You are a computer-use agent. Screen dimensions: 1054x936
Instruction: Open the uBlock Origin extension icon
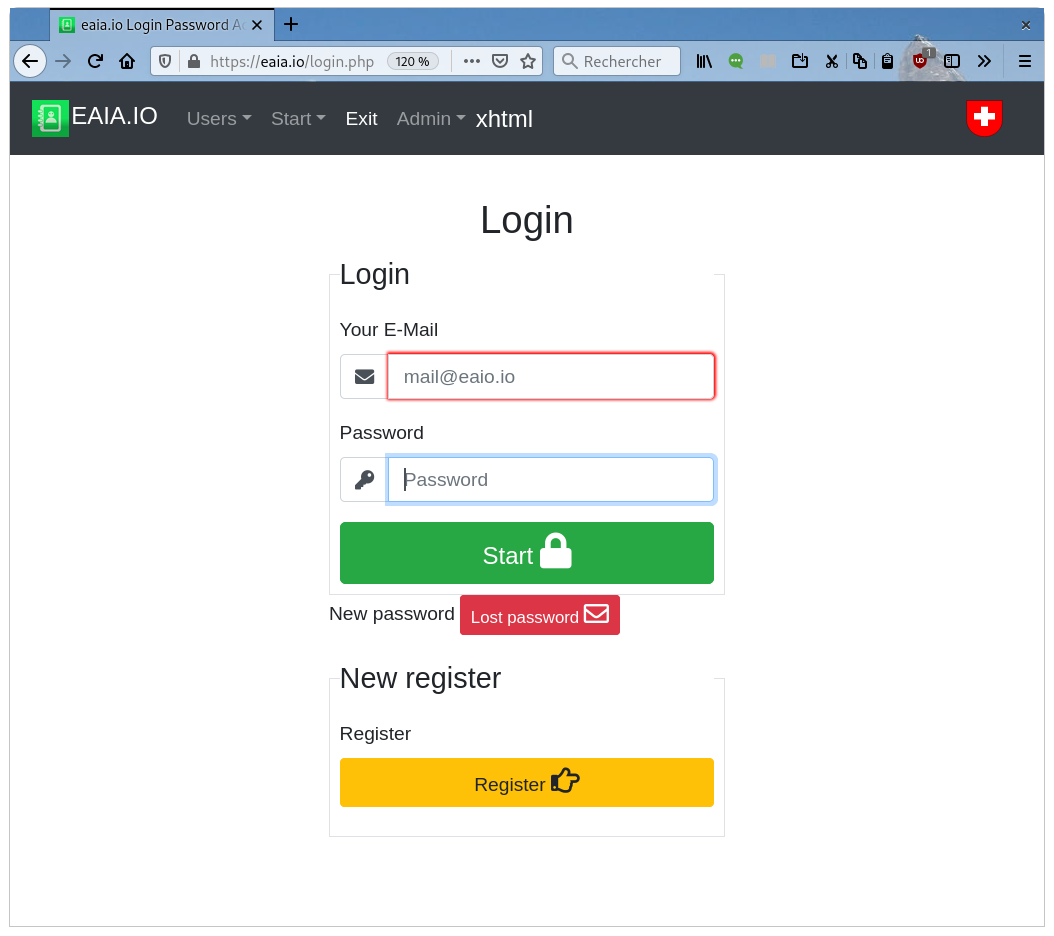pyautogui.click(x=919, y=61)
